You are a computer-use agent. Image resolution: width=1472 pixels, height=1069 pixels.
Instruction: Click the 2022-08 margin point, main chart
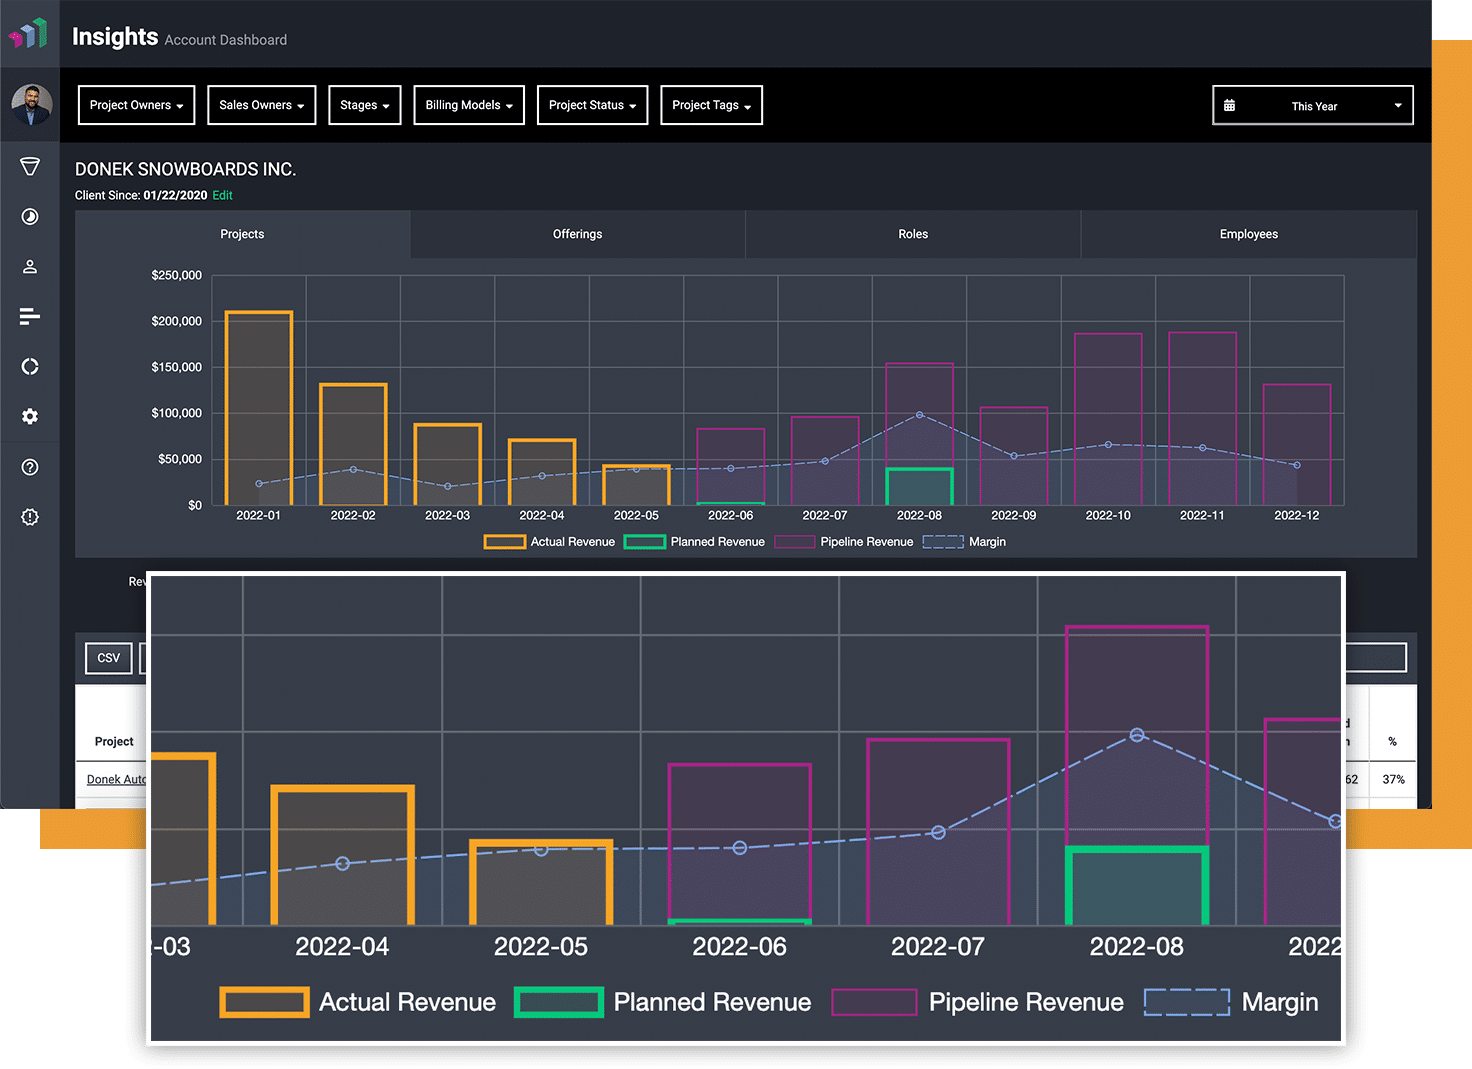pyautogui.click(x=920, y=415)
